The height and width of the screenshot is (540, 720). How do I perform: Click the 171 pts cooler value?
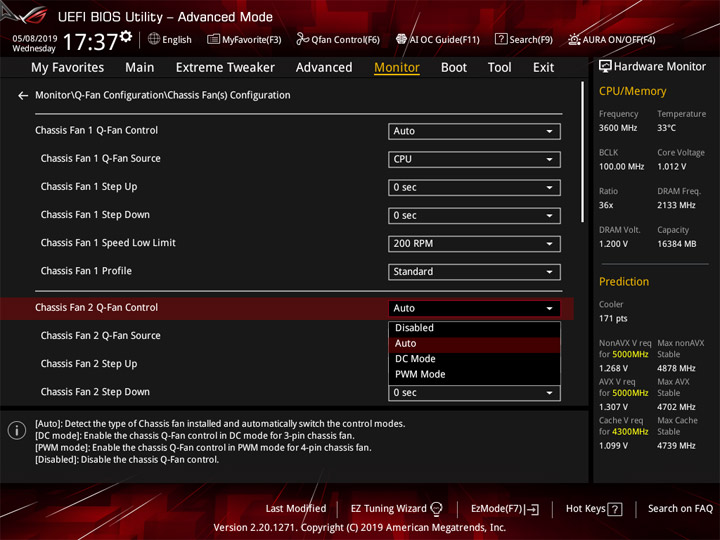coord(613,319)
